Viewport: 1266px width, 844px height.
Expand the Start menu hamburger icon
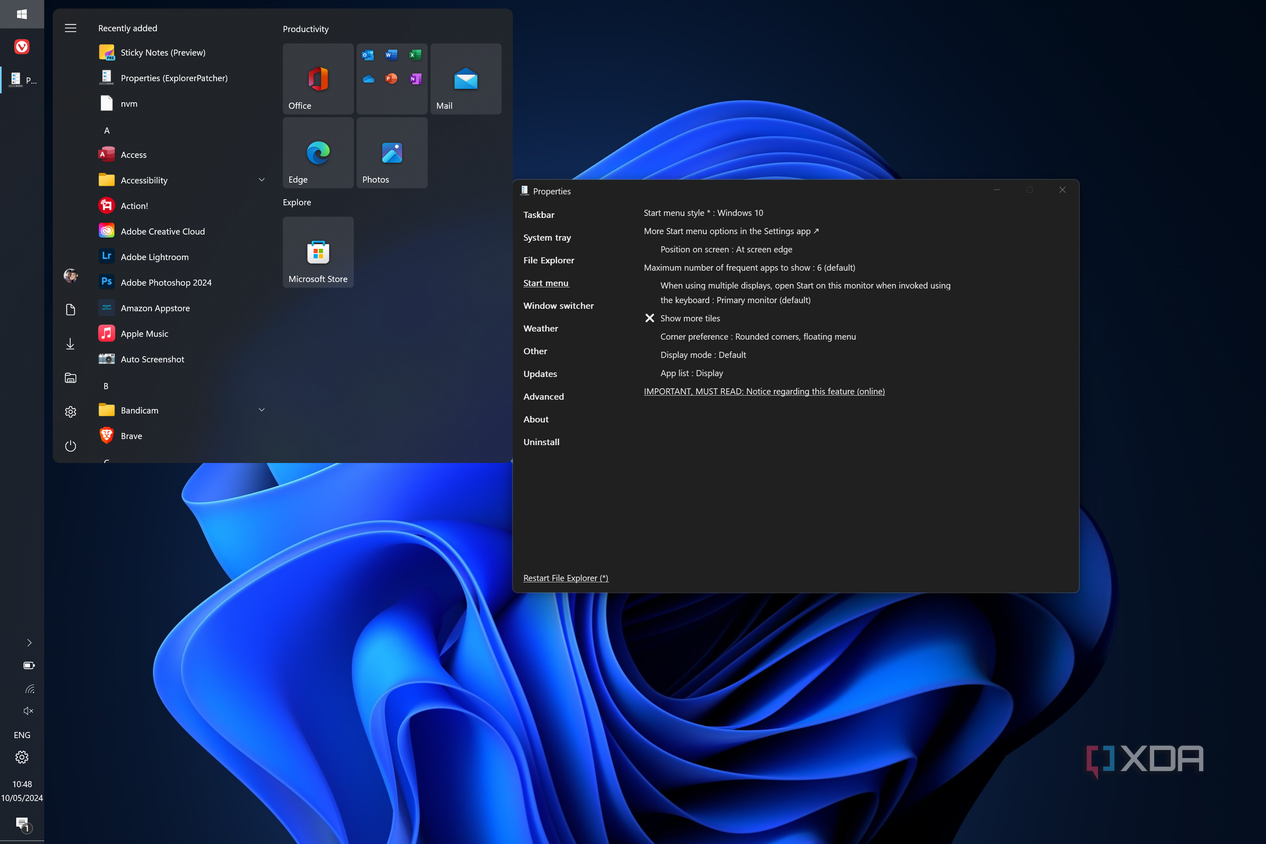click(70, 28)
